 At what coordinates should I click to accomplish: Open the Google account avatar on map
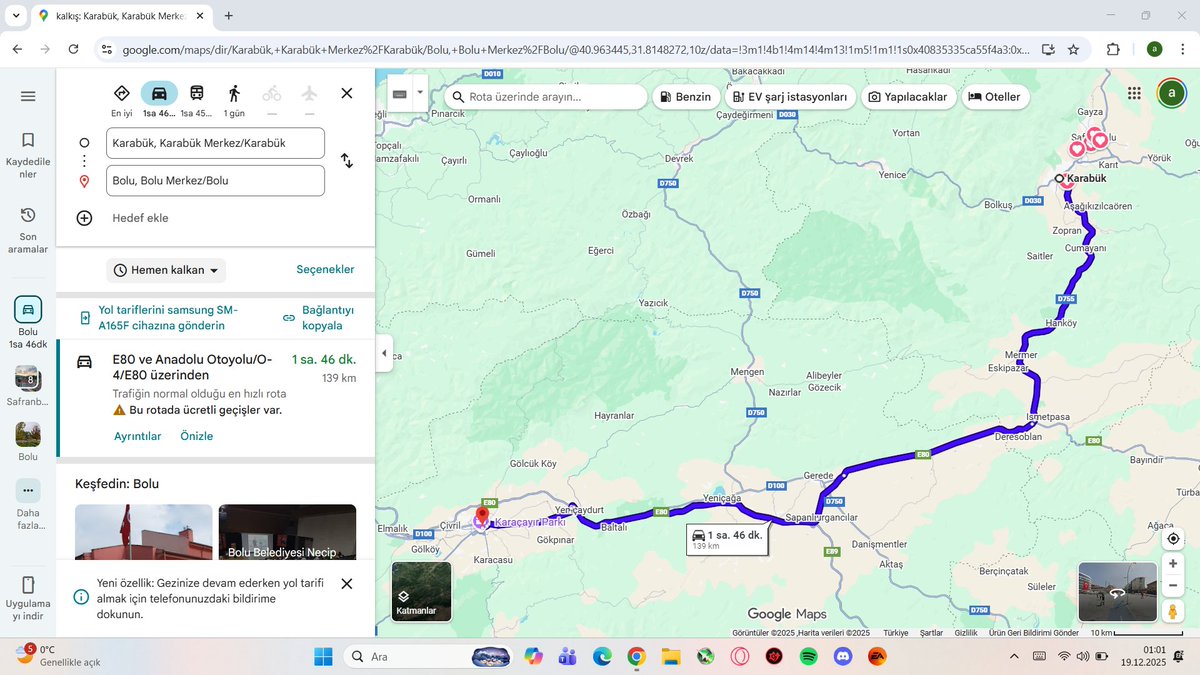[1170, 93]
